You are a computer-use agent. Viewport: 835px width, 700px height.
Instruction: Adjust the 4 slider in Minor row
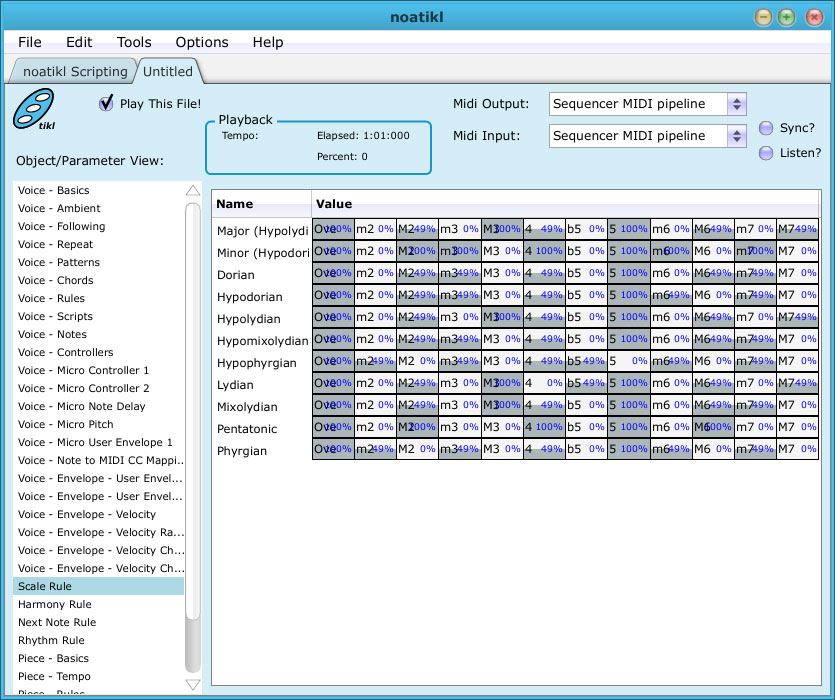pos(544,251)
